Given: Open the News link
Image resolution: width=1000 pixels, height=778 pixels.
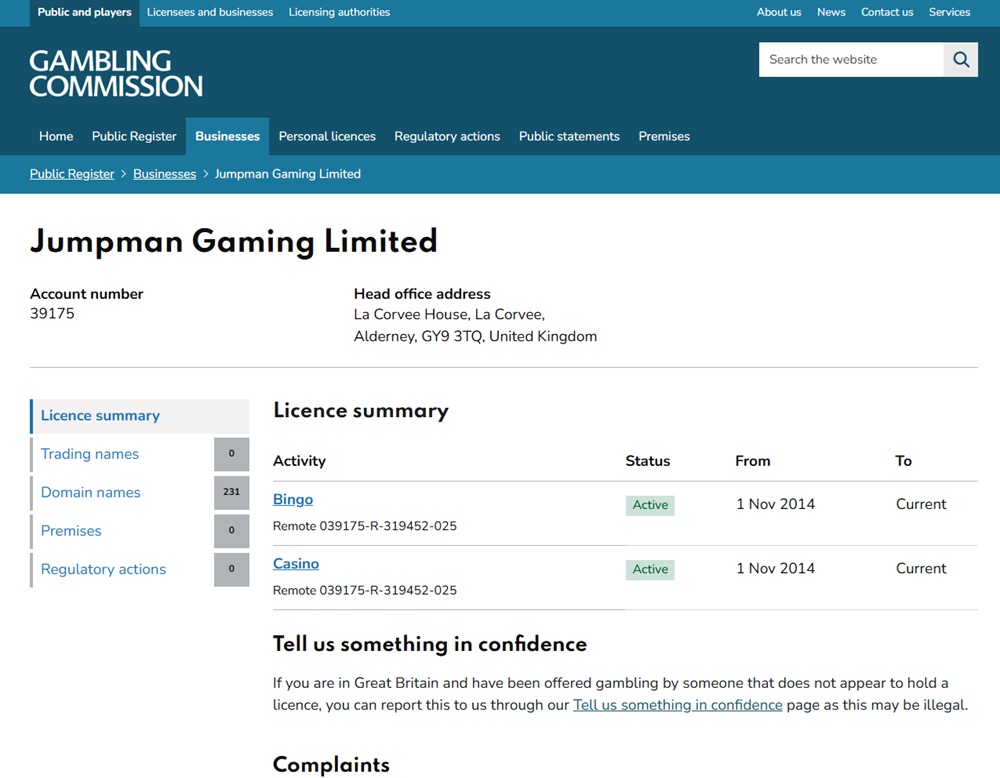Looking at the screenshot, I should pyautogui.click(x=831, y=12).
